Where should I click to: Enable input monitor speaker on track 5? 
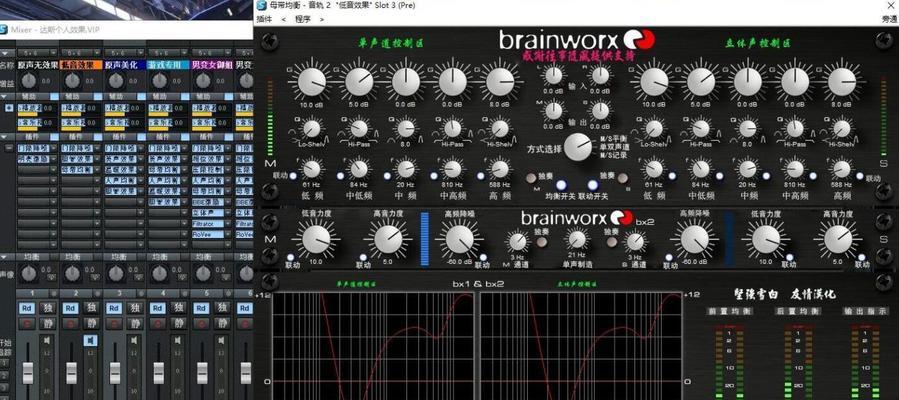coord(221,340)
